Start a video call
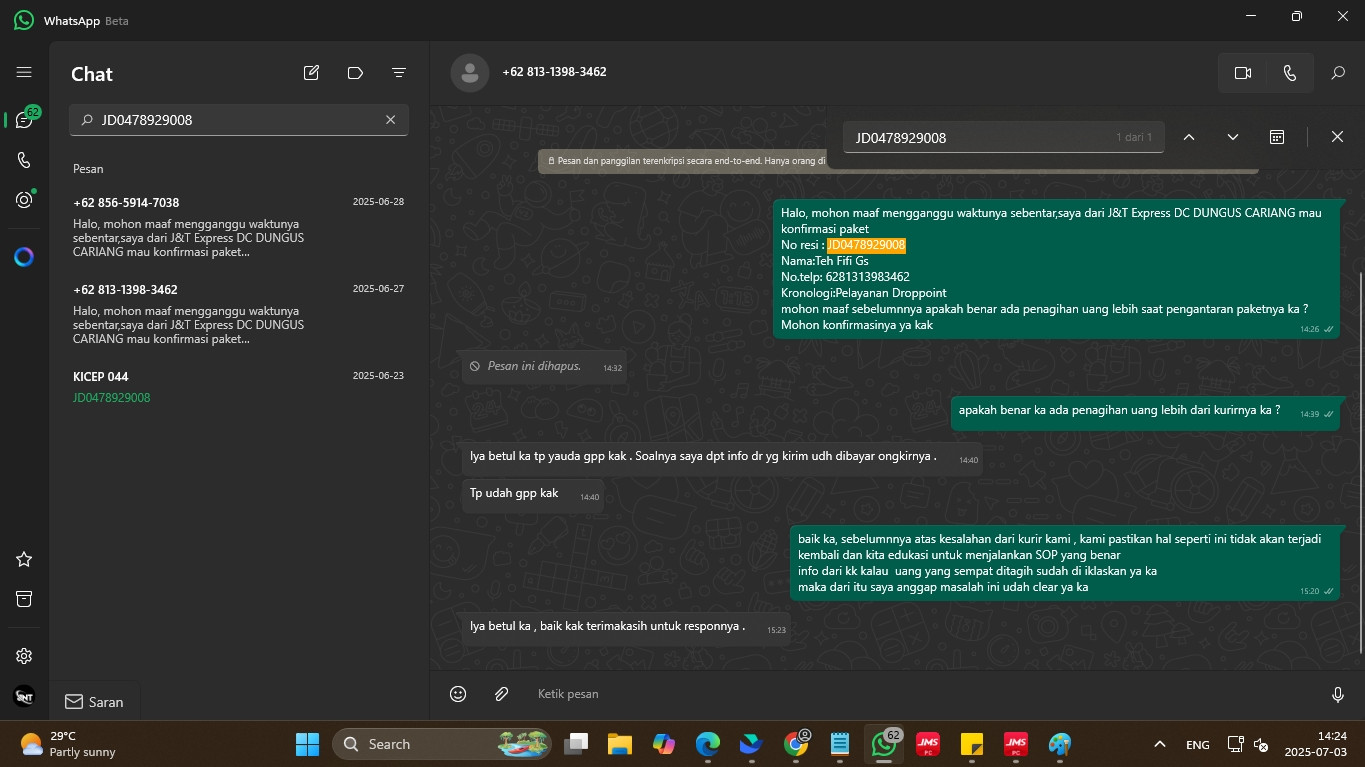Screen dimensions: 1365x767 click(1243, 73)
